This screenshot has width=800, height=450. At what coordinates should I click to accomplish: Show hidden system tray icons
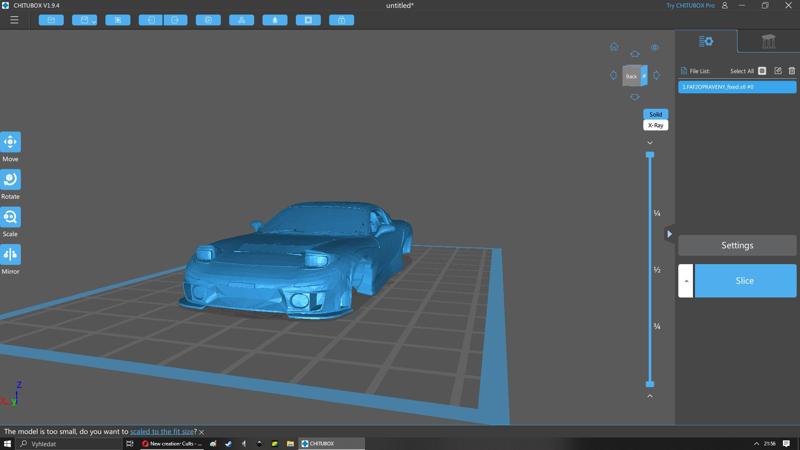(756, 444)
